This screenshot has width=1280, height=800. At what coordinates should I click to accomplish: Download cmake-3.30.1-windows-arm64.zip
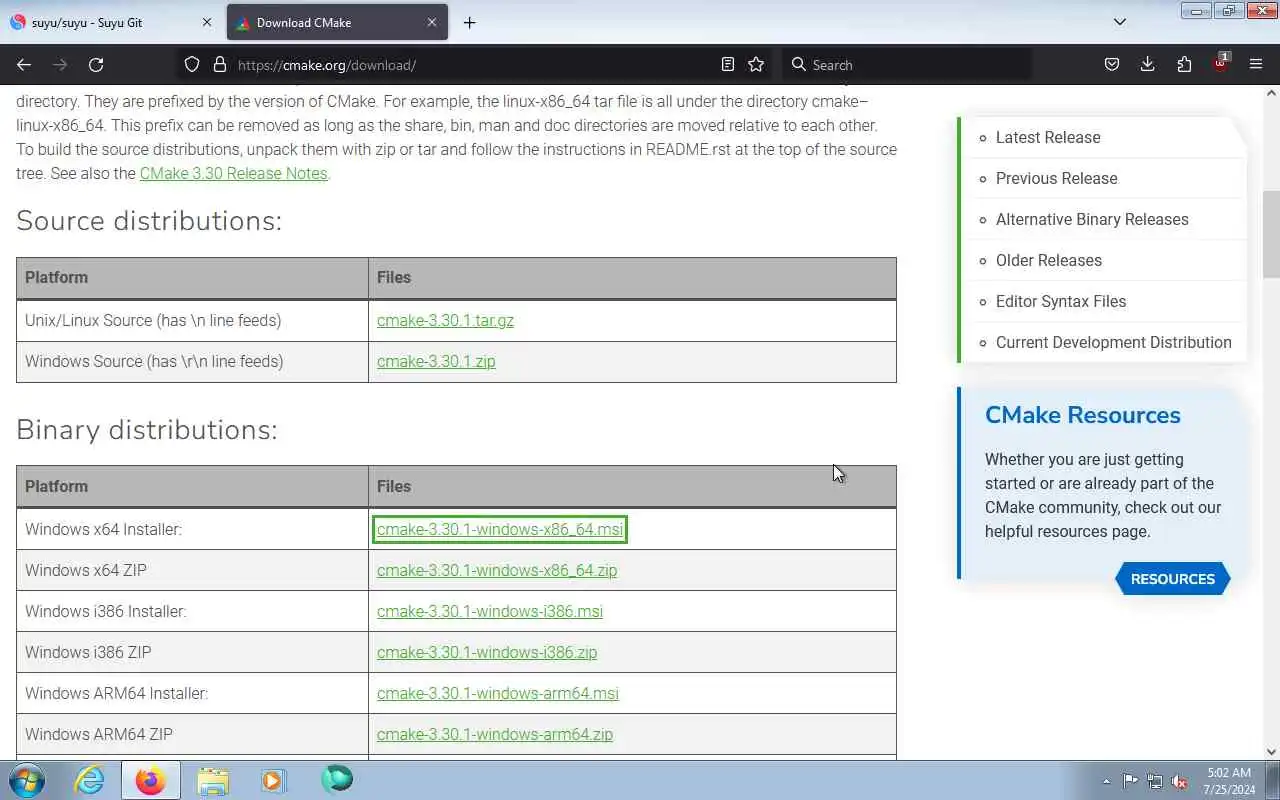click(x=495, y=734)
